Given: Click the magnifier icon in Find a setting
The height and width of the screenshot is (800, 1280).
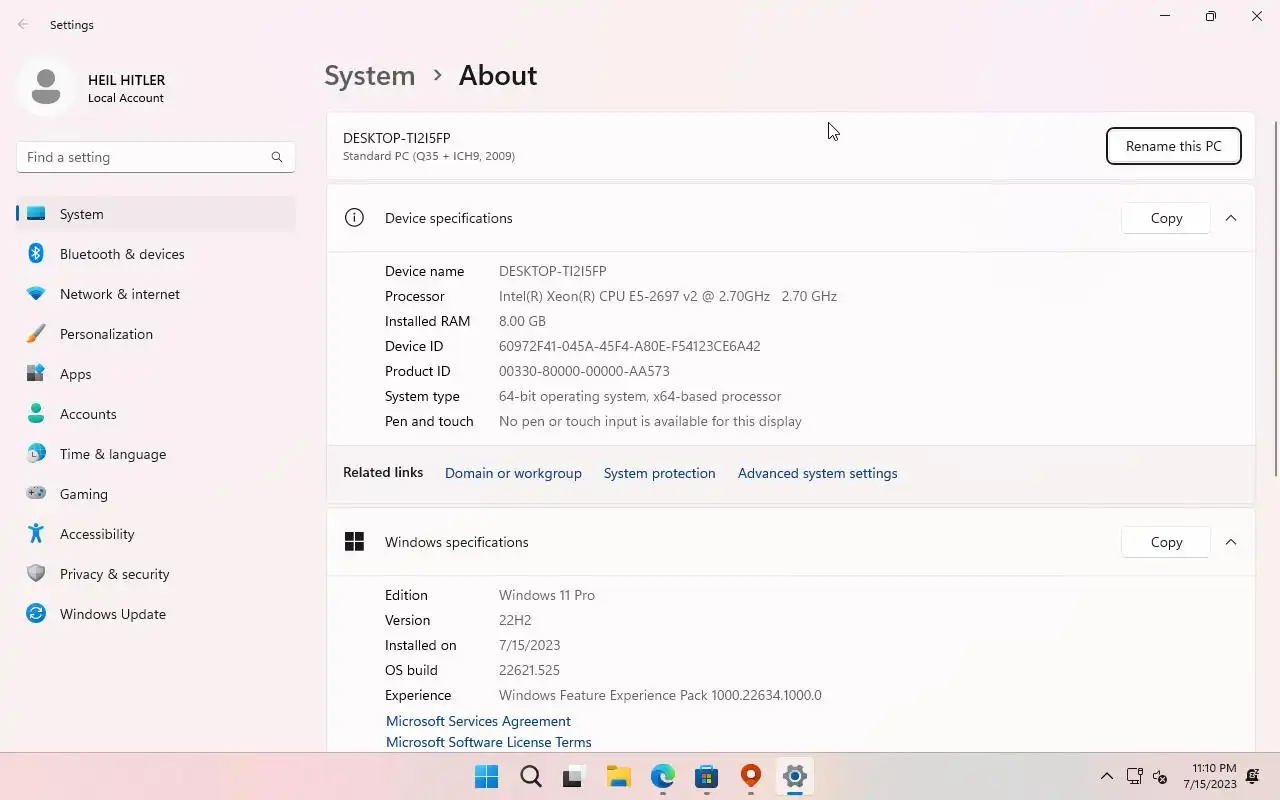Looking at the screenshot, I should click(277, 157).
